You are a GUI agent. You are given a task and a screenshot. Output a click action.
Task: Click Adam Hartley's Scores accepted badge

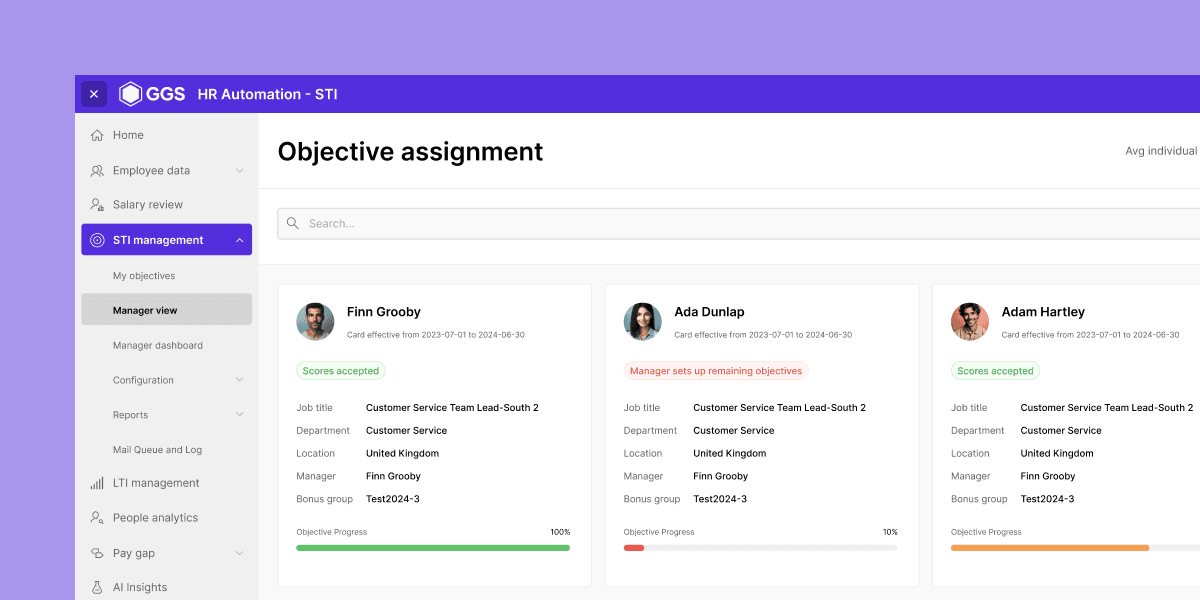995,371
